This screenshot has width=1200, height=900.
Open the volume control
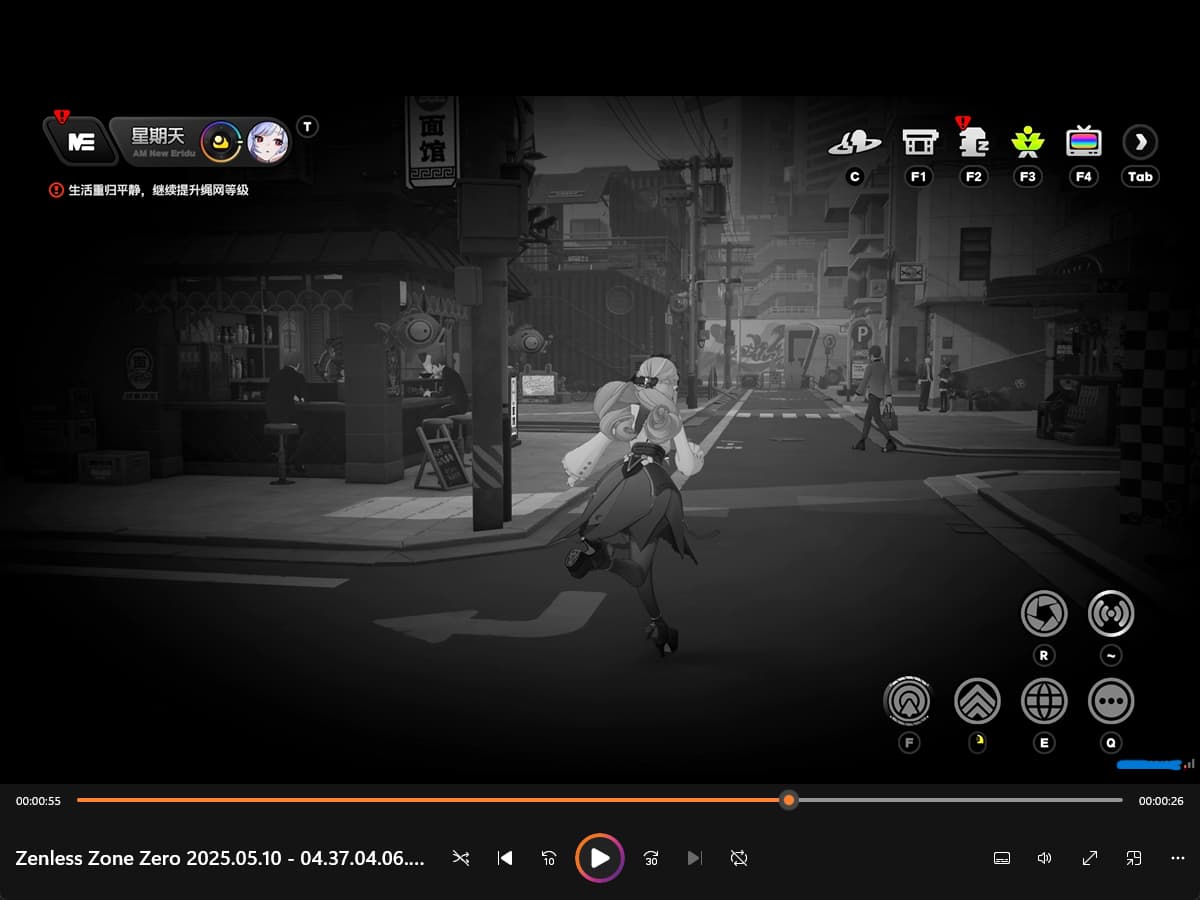pos(1045,858)
